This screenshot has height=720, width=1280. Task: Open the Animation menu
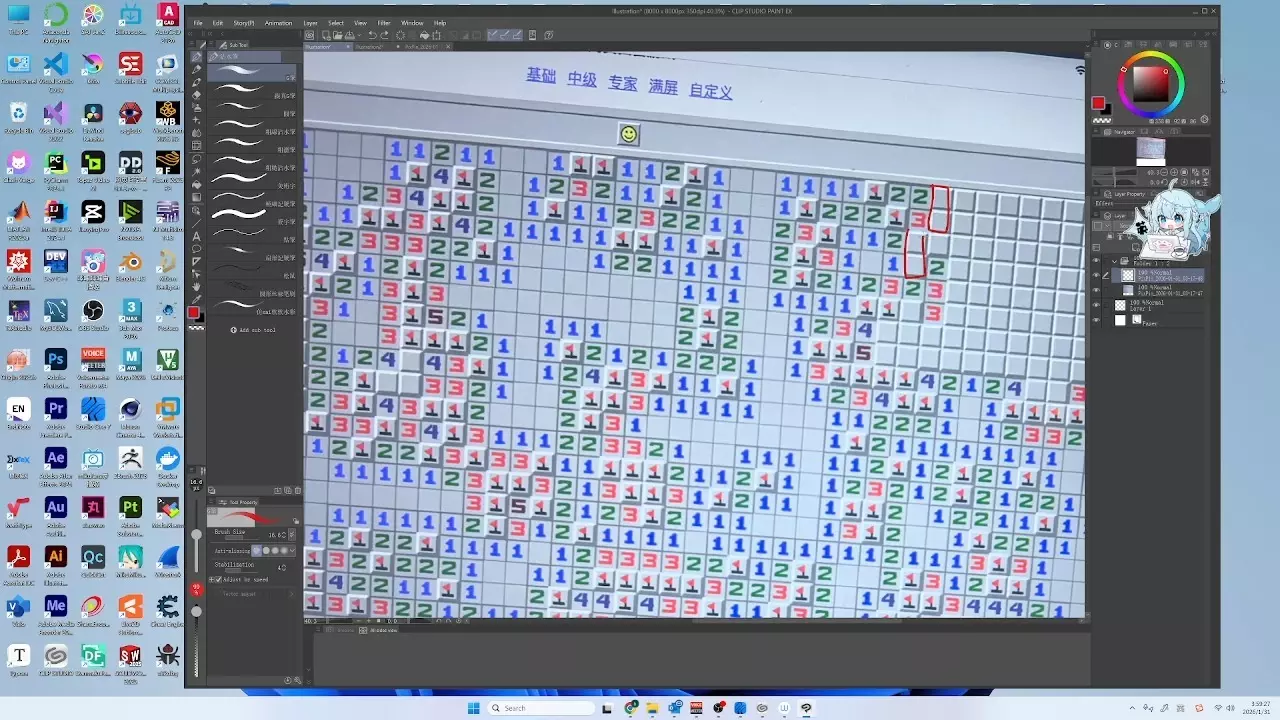coord(279,22)
